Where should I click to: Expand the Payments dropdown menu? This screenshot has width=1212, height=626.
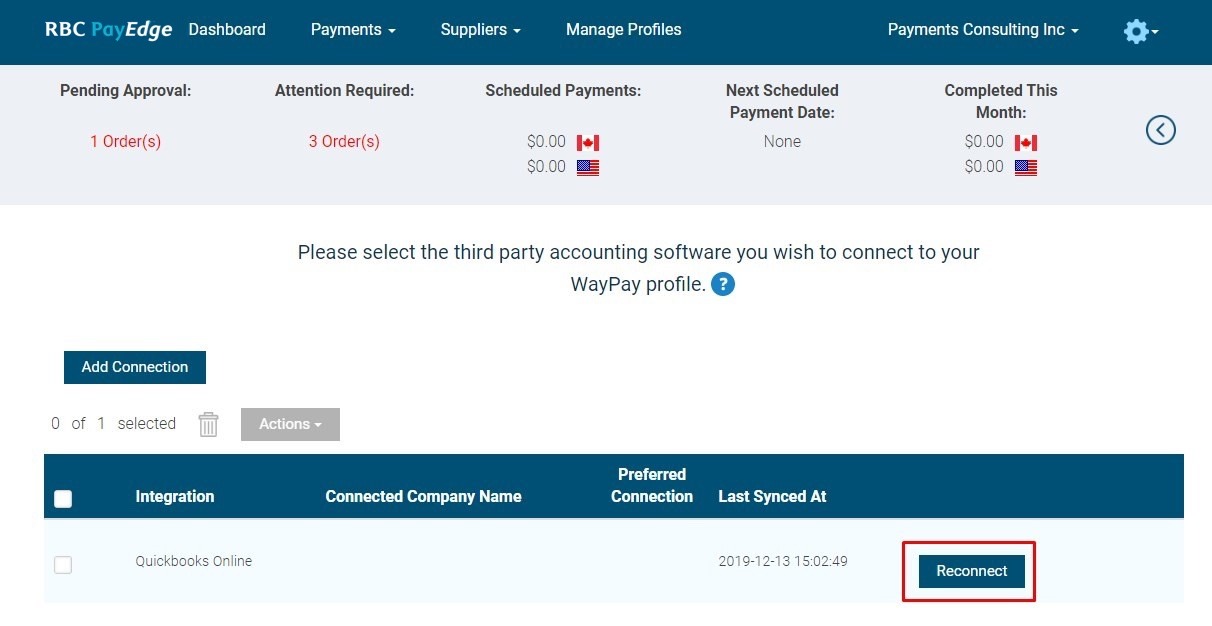353,30
